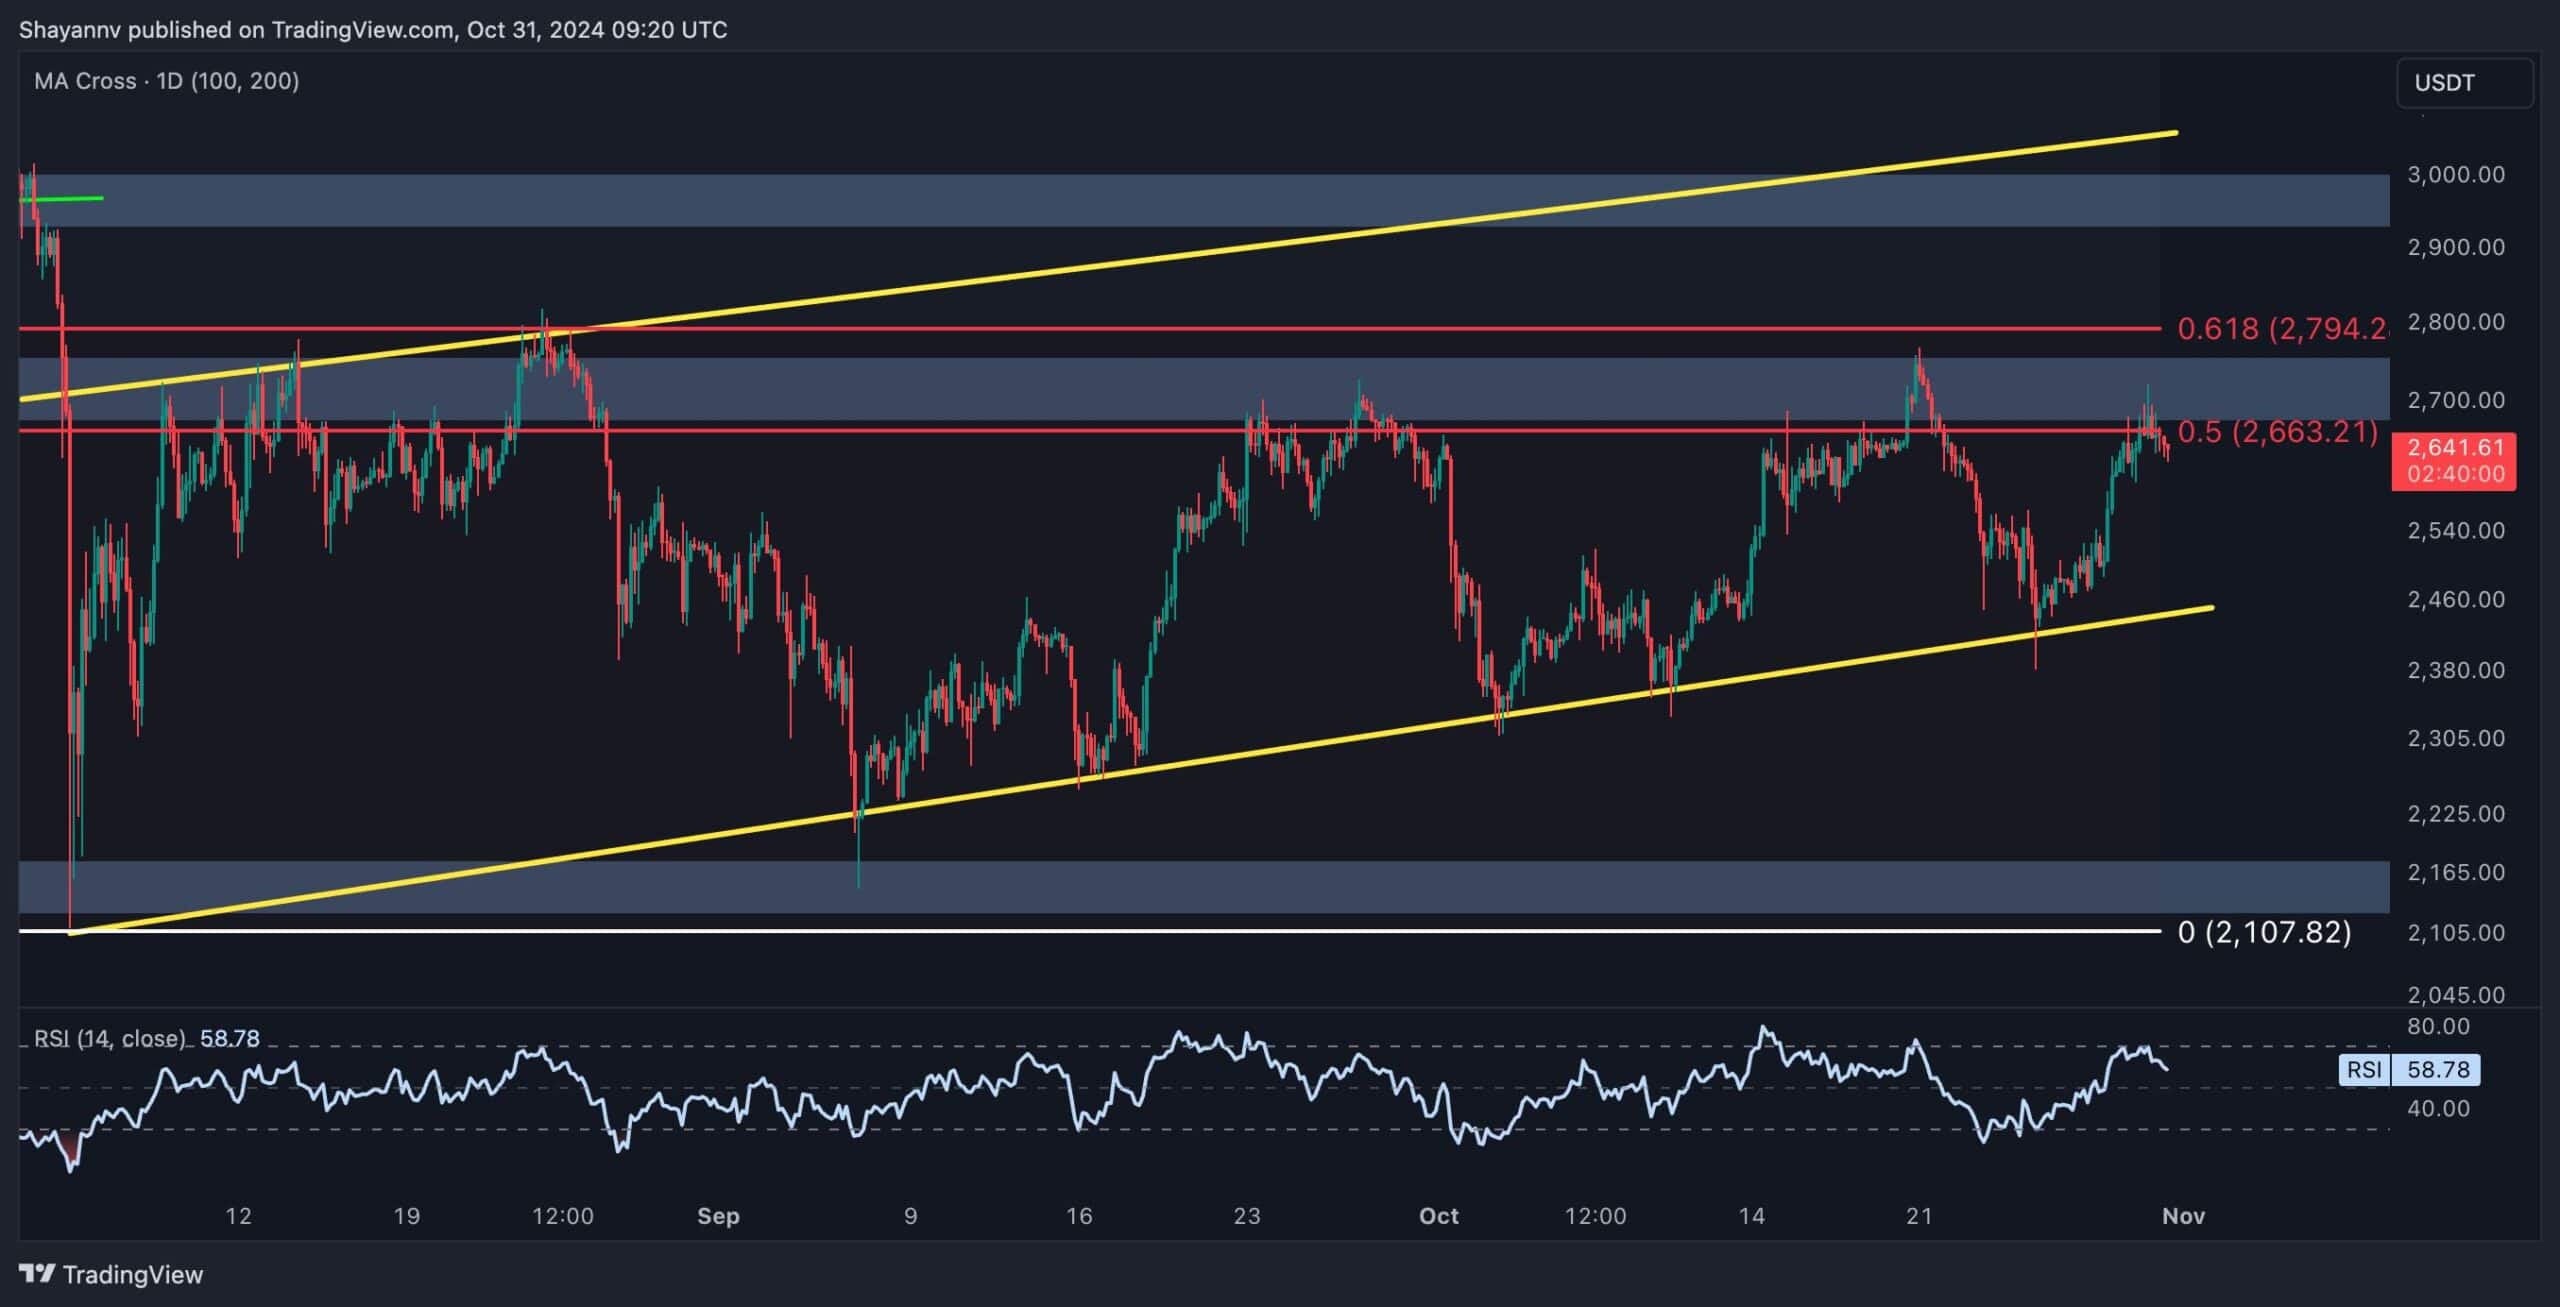Image resolution: width=2560 pixels, height=1307 pixels.
Task: Select the 0.618 (2,794.2 Fibonacci label
Action: (x=2283, y=329)
